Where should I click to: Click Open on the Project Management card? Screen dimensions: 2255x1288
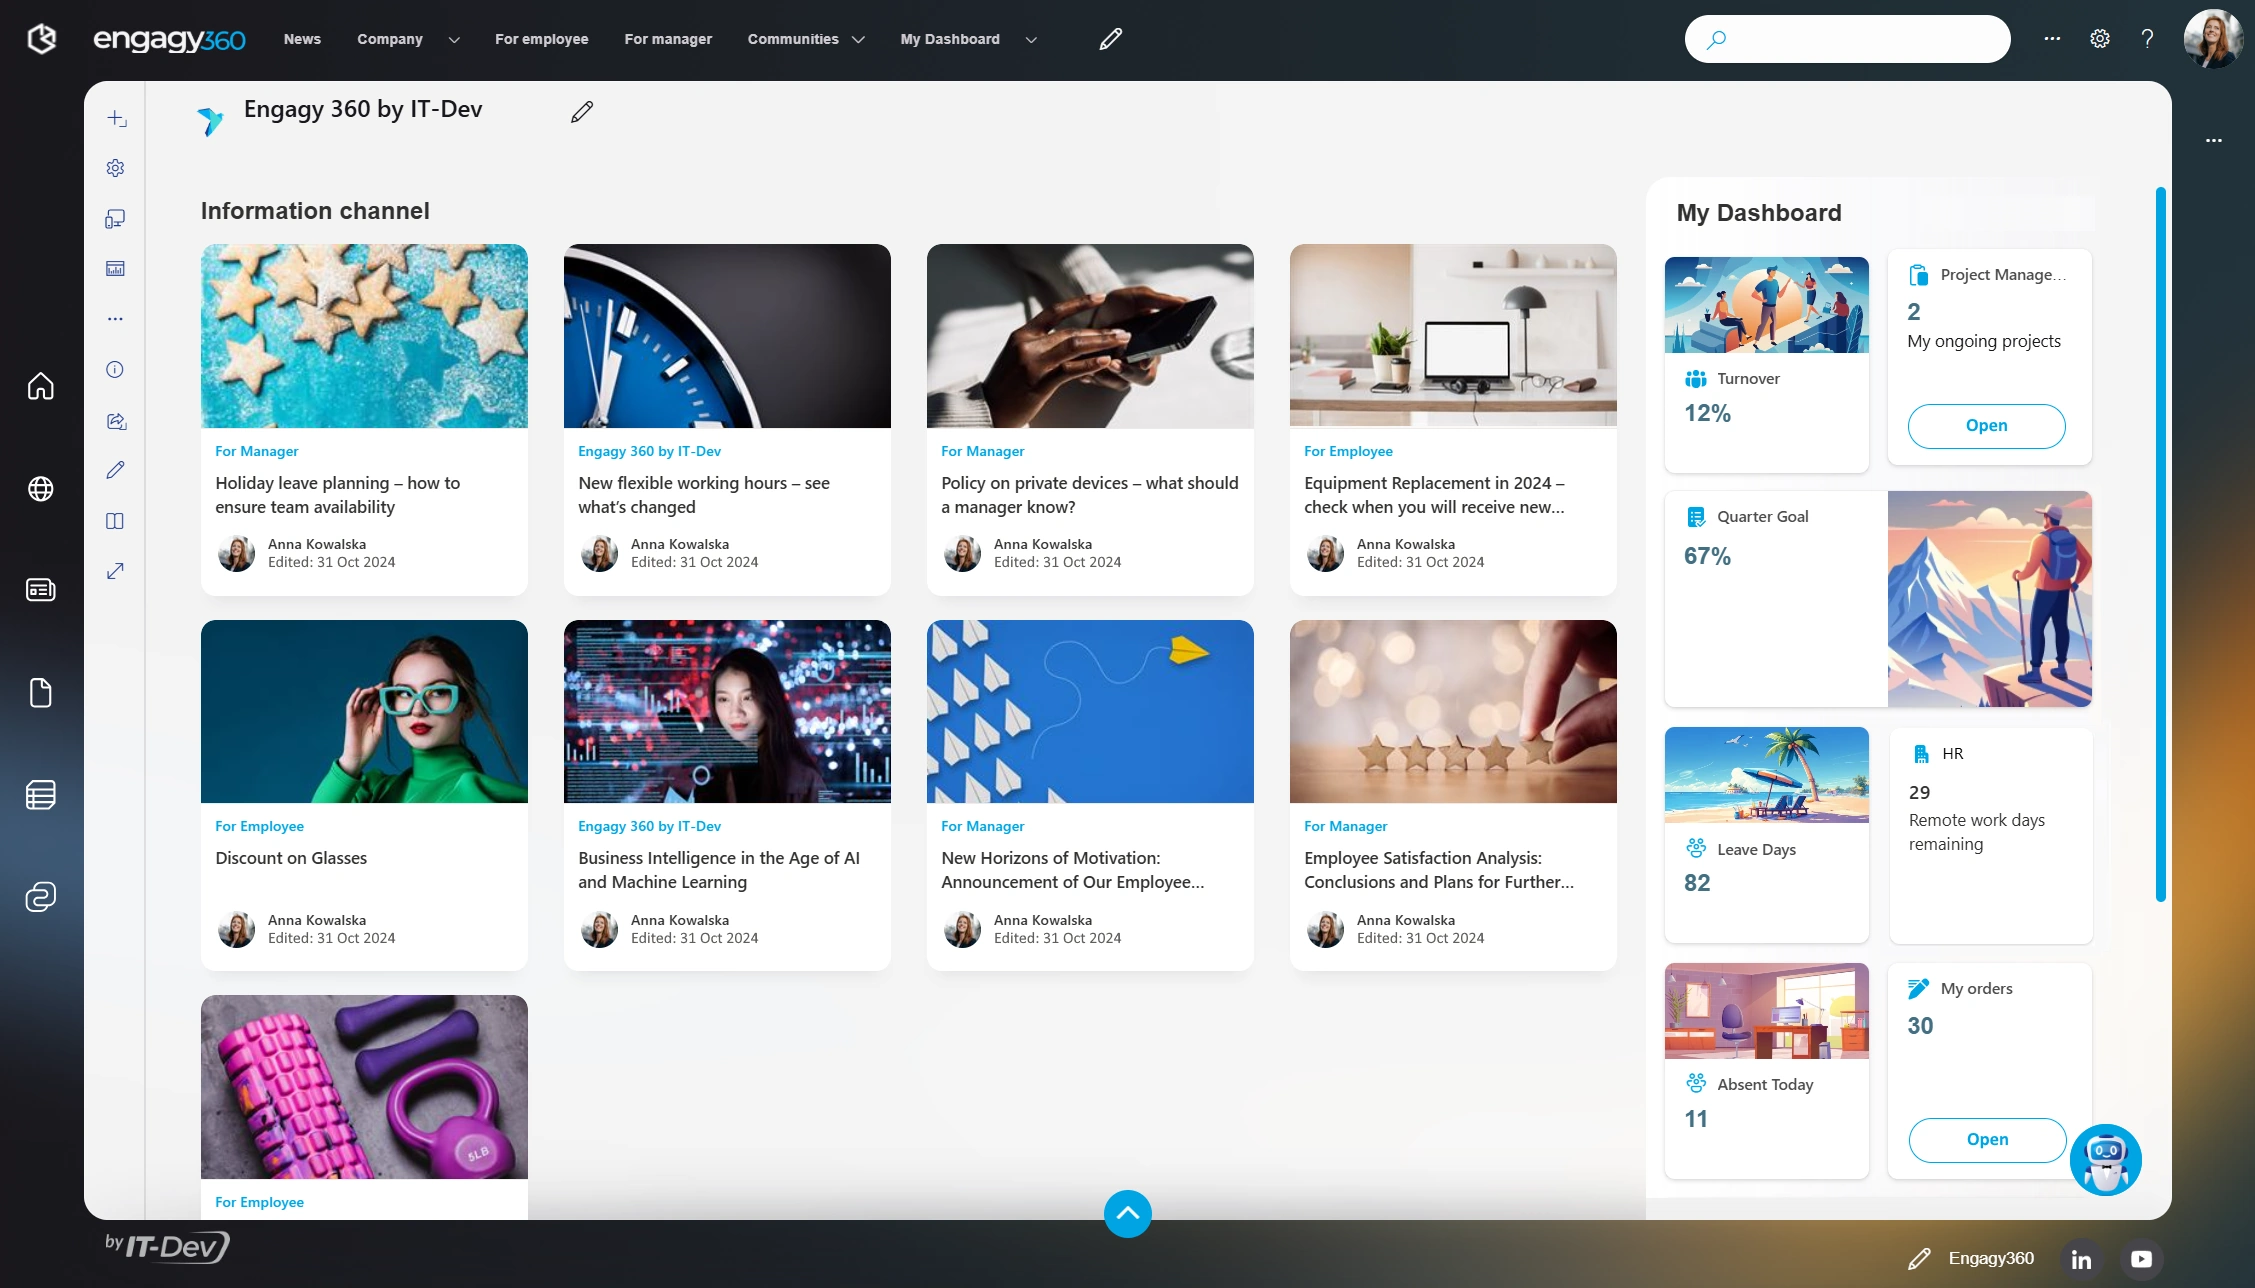pyautogui.click(x=1985, y=426)
